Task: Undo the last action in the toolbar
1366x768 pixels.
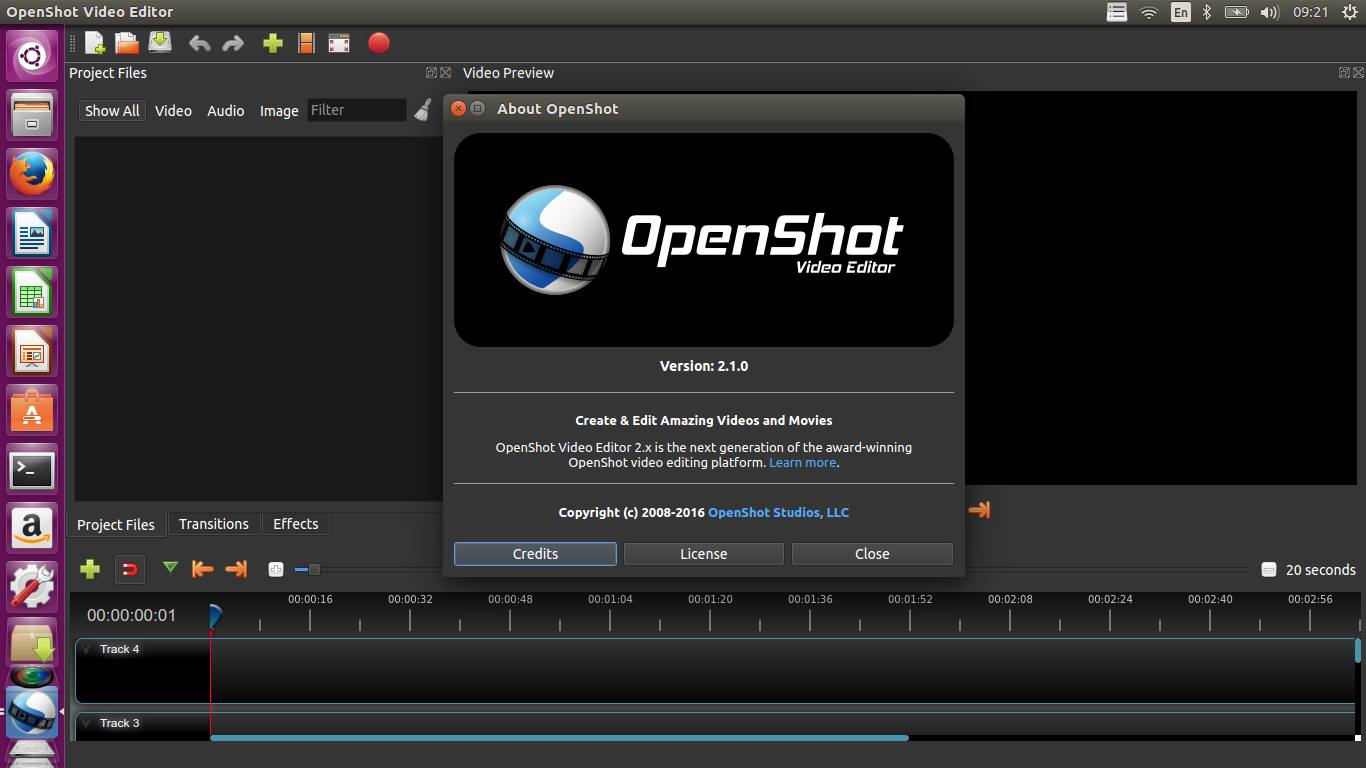Action: click(199, 43)
